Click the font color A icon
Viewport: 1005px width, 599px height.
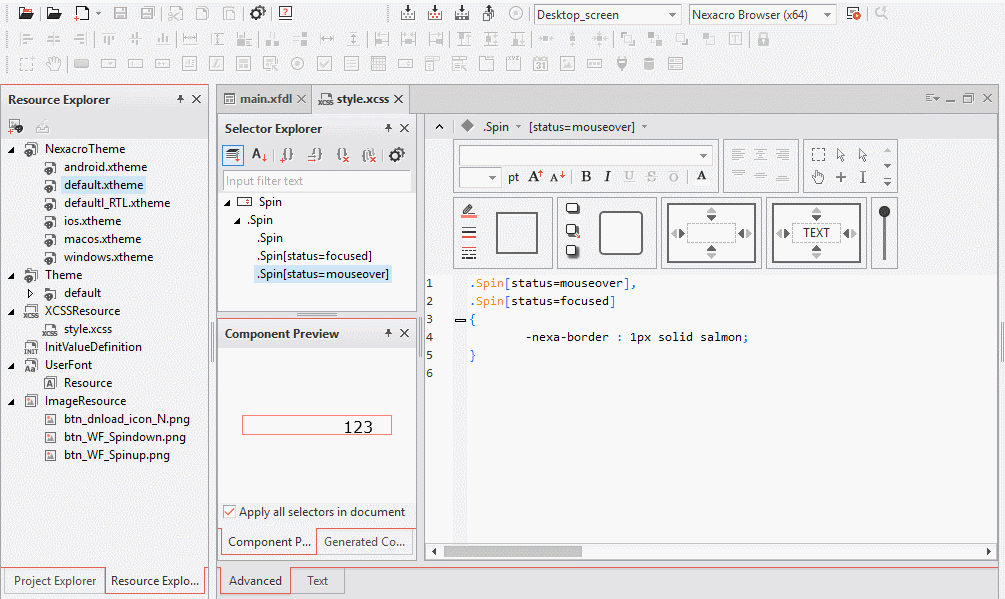pyautogui.click(x=701, y=177)
